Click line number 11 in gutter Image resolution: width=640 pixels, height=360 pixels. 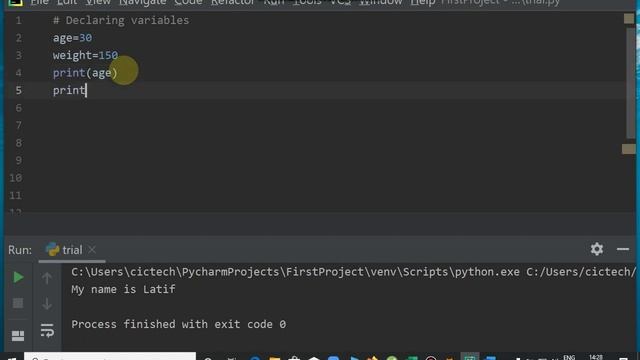(x=15, y=196)
